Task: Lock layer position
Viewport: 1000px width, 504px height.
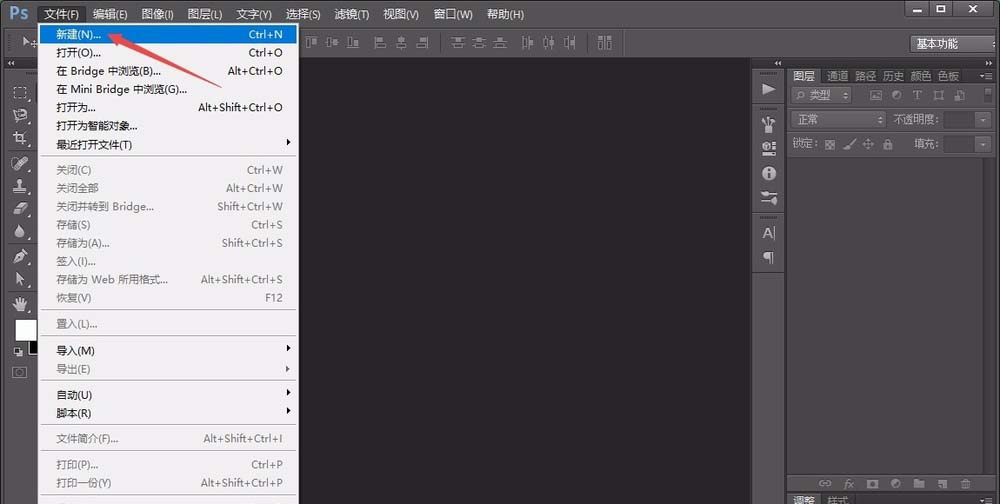Action: point(868,144)
